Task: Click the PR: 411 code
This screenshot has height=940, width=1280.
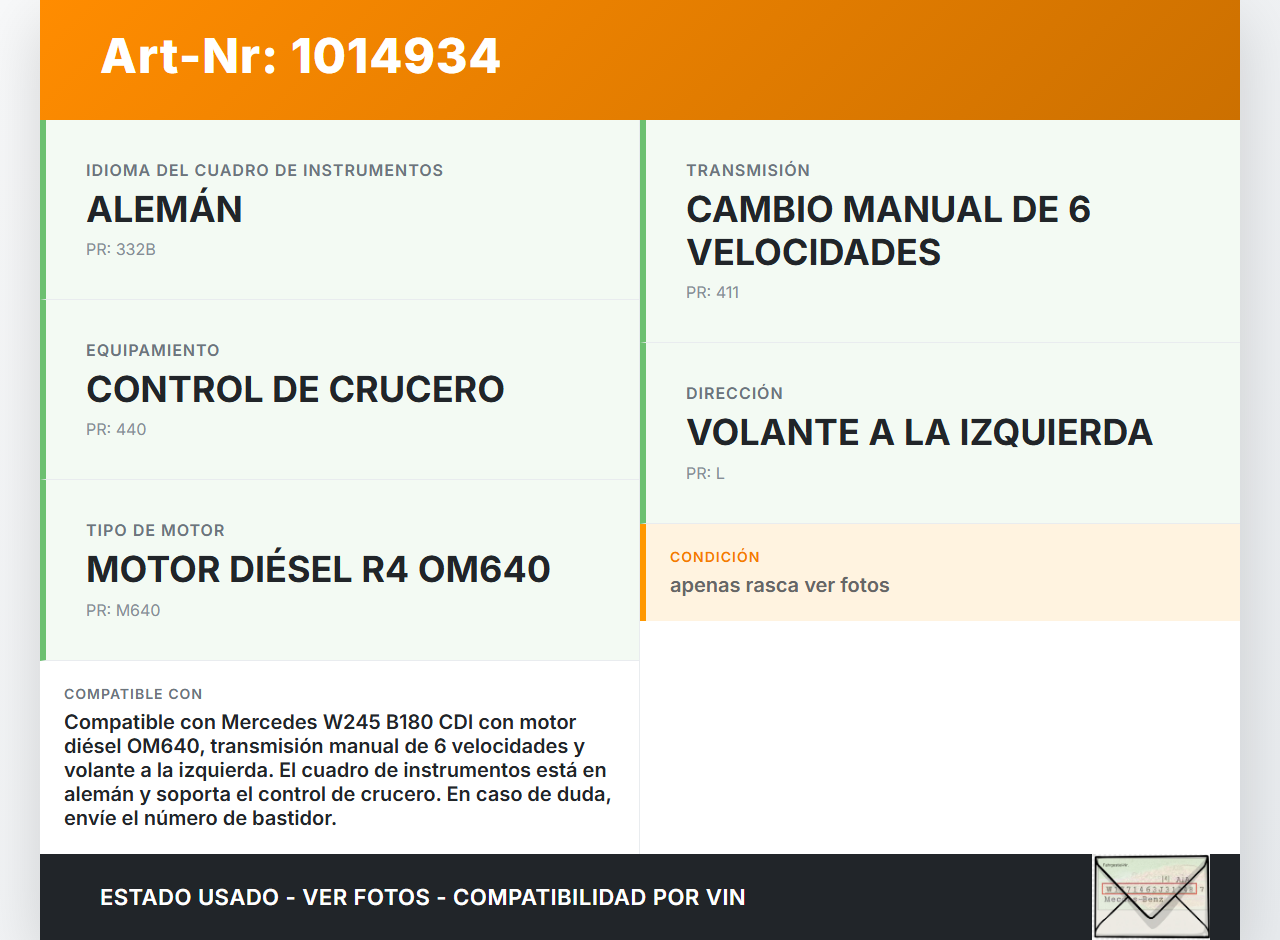Action: coord(712,293)
